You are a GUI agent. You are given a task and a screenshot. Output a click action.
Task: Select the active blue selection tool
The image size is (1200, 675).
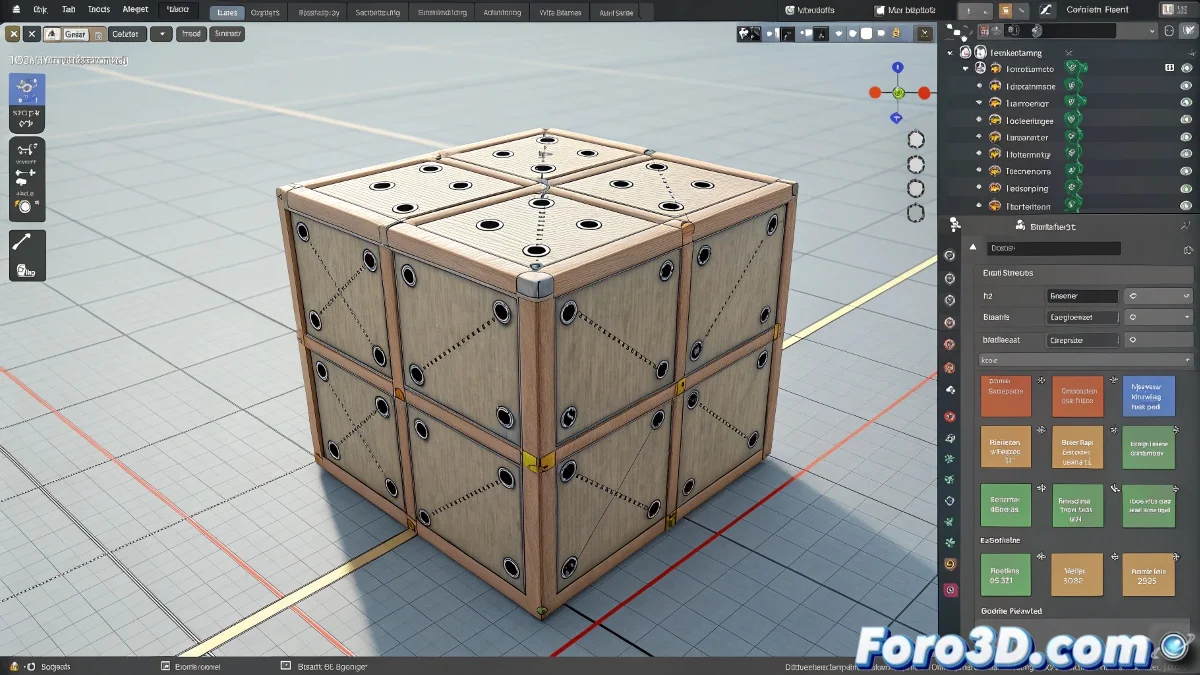tap(27, 89)
